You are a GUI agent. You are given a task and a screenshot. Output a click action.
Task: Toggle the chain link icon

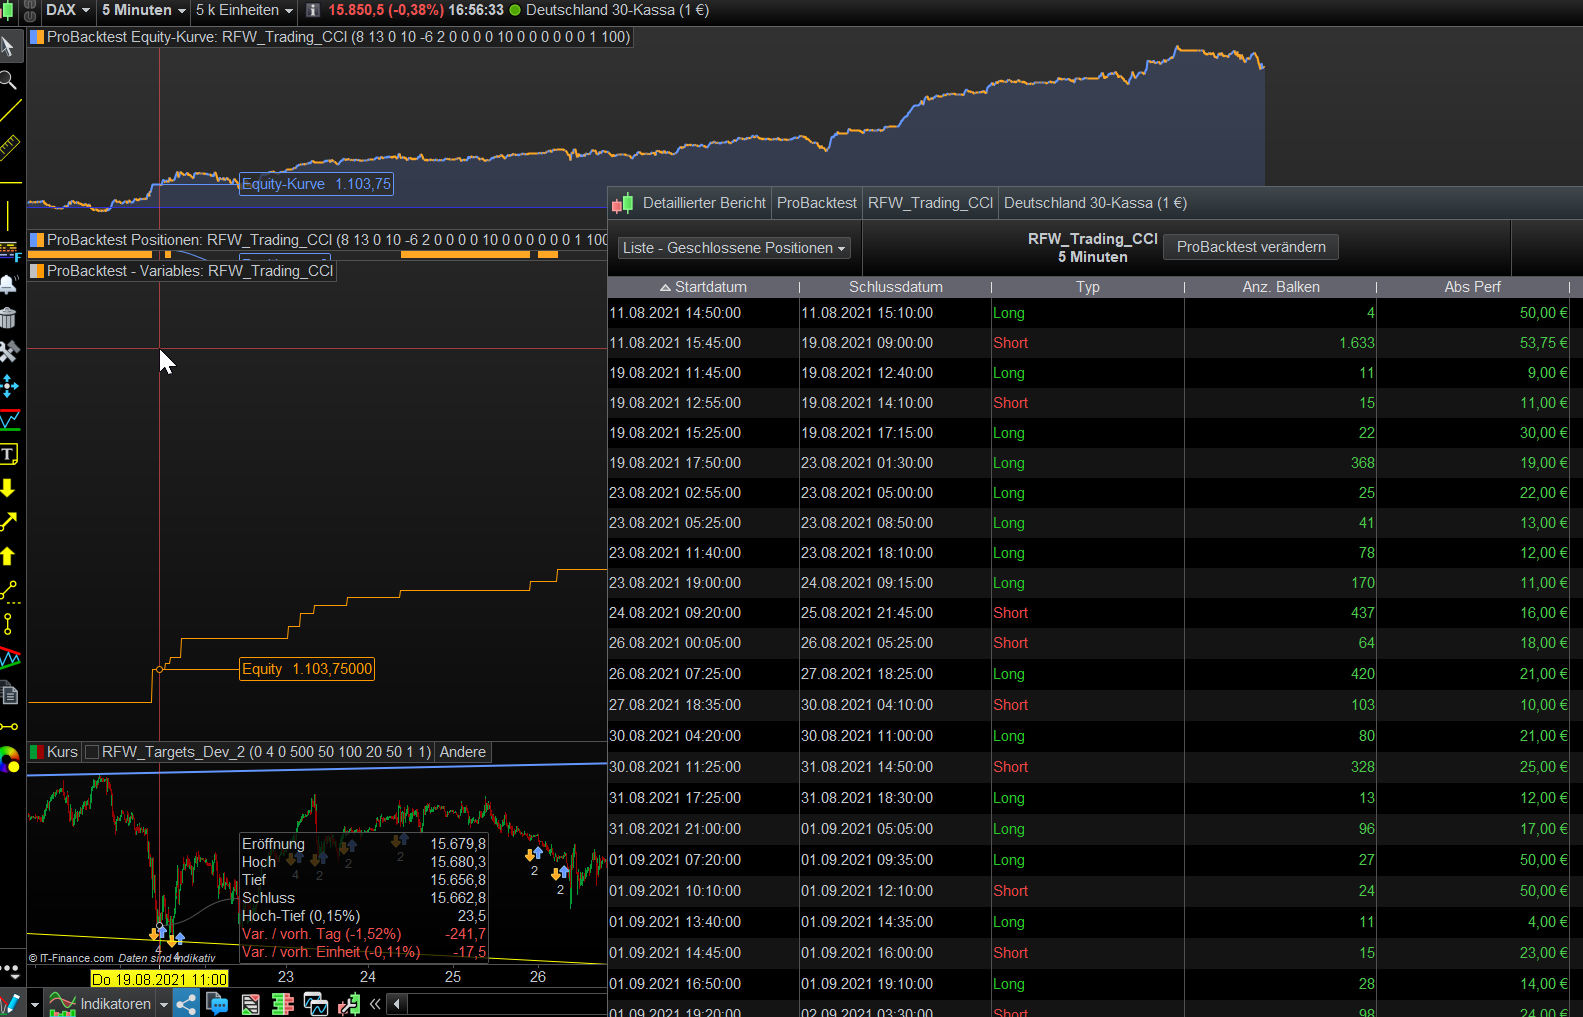30,11
